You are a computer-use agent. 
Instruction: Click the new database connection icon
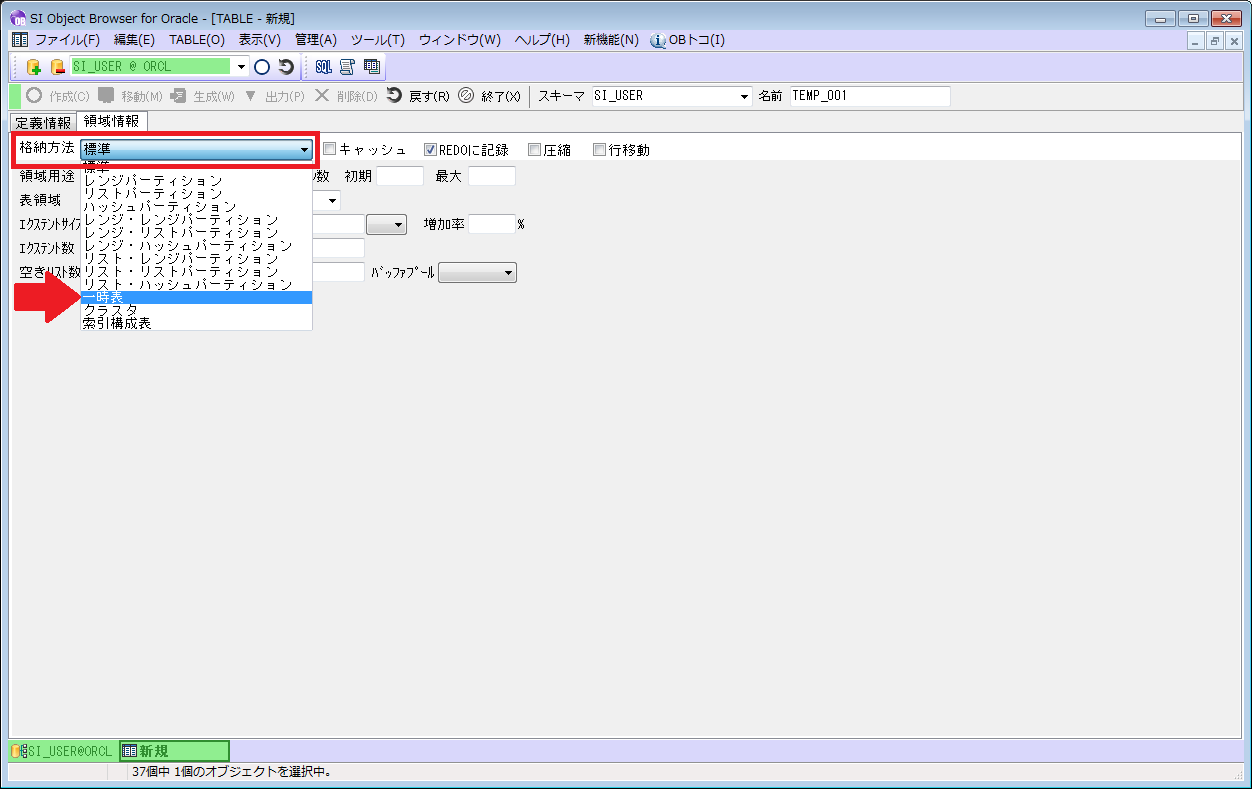pos(33,67)
